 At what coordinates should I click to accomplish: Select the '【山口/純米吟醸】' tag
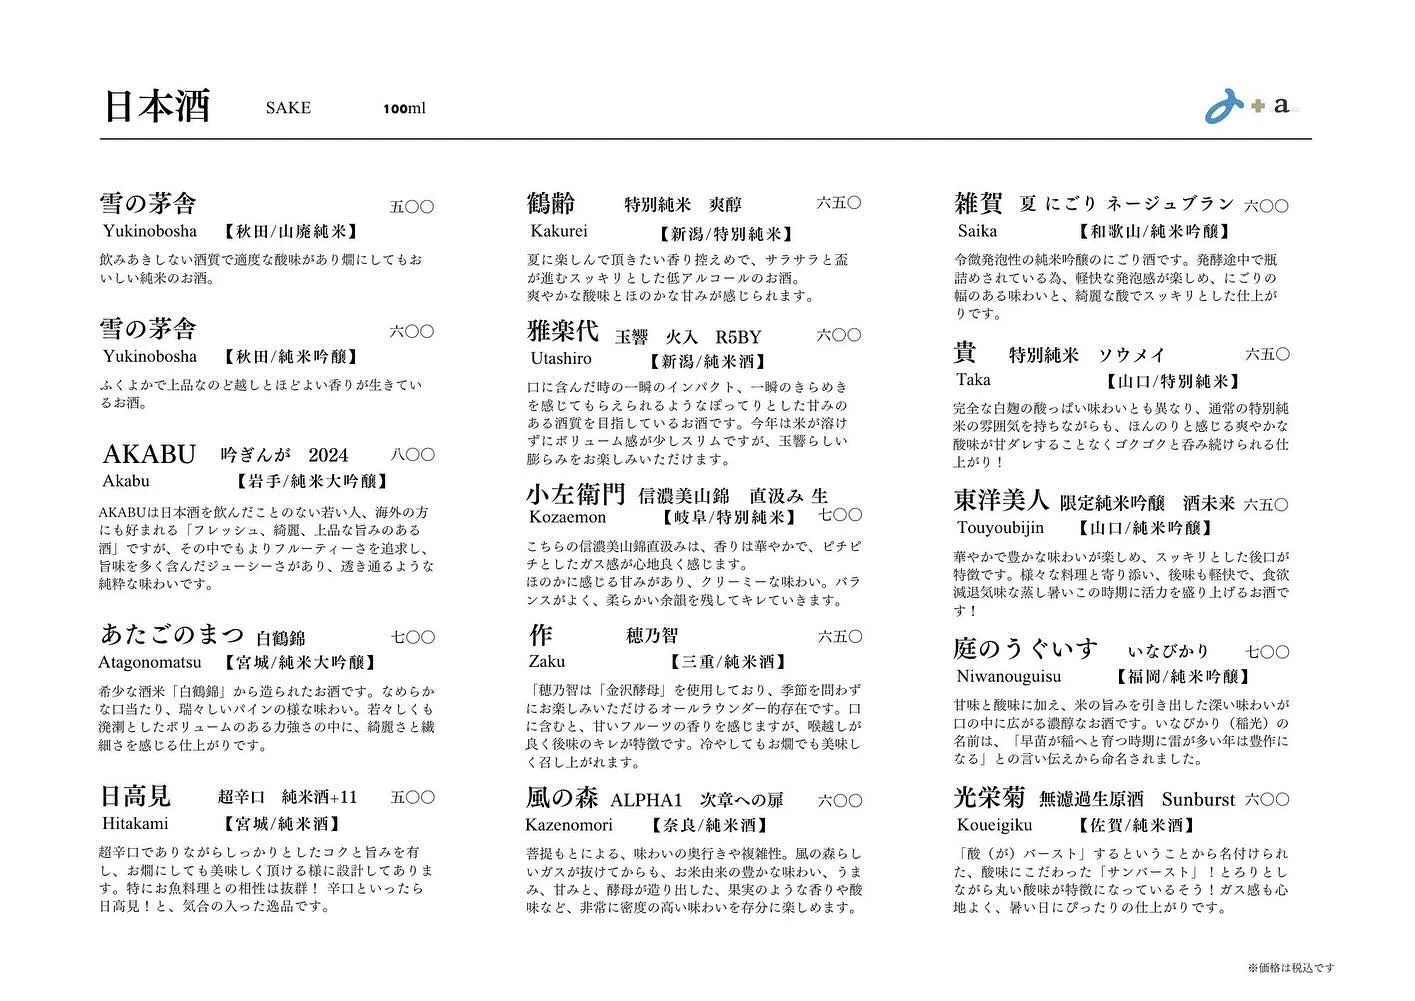1146,528
